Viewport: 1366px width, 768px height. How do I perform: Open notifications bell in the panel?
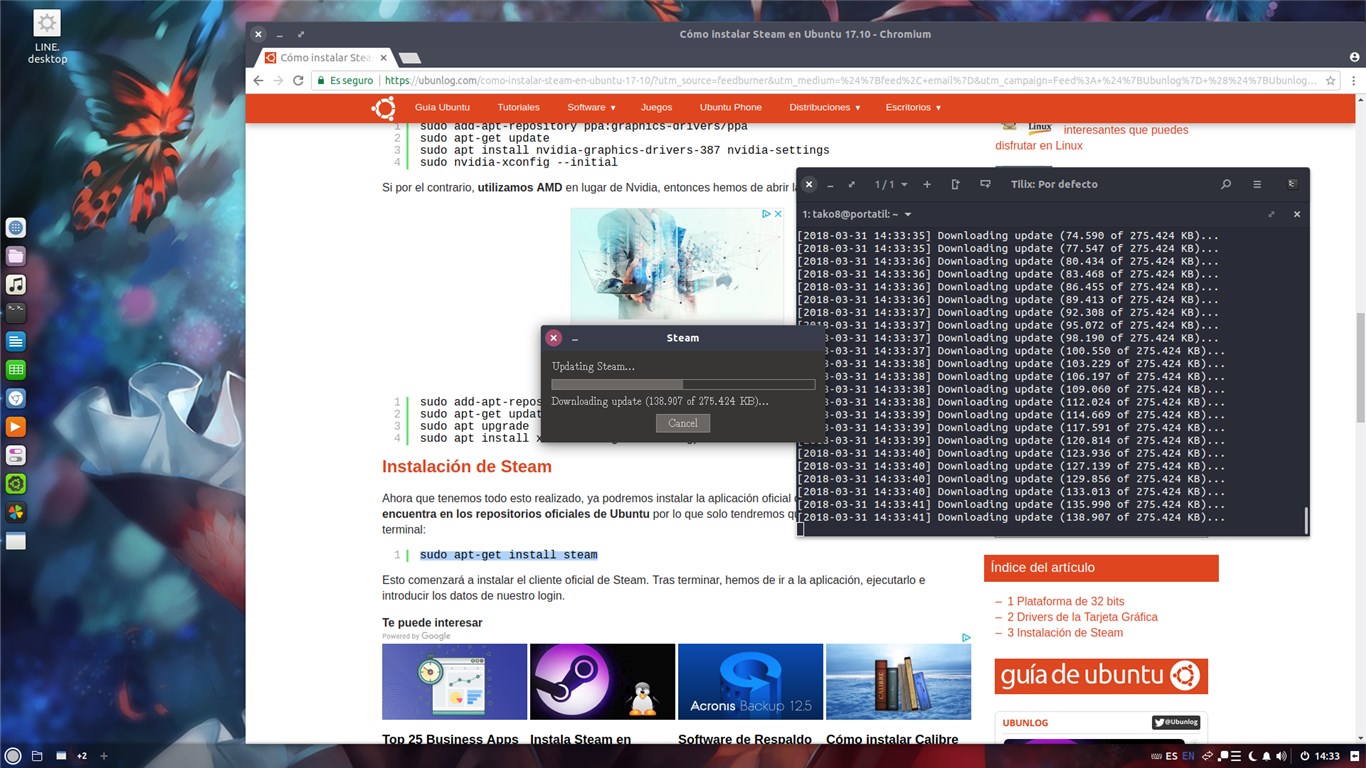[1266, 756]
